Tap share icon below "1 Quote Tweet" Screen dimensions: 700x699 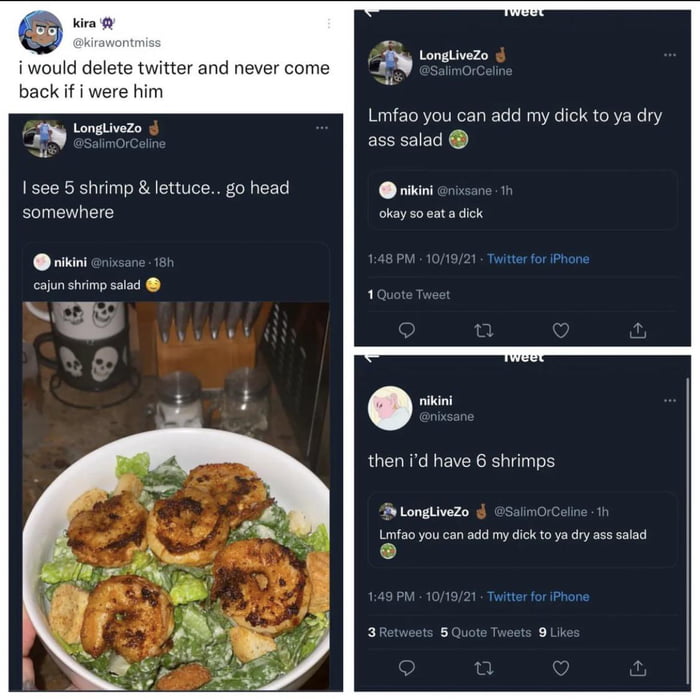637,329
